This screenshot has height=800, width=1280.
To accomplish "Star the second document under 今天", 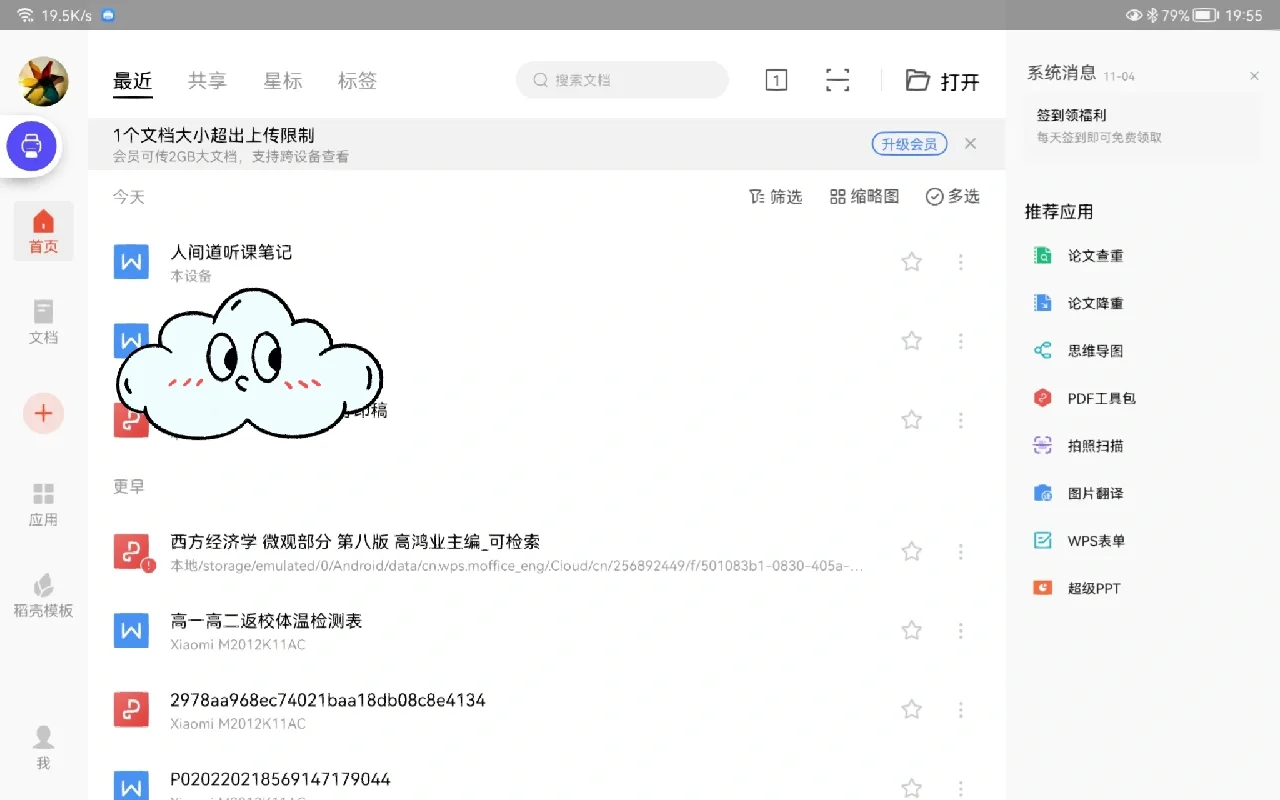I will coord(911,341).
